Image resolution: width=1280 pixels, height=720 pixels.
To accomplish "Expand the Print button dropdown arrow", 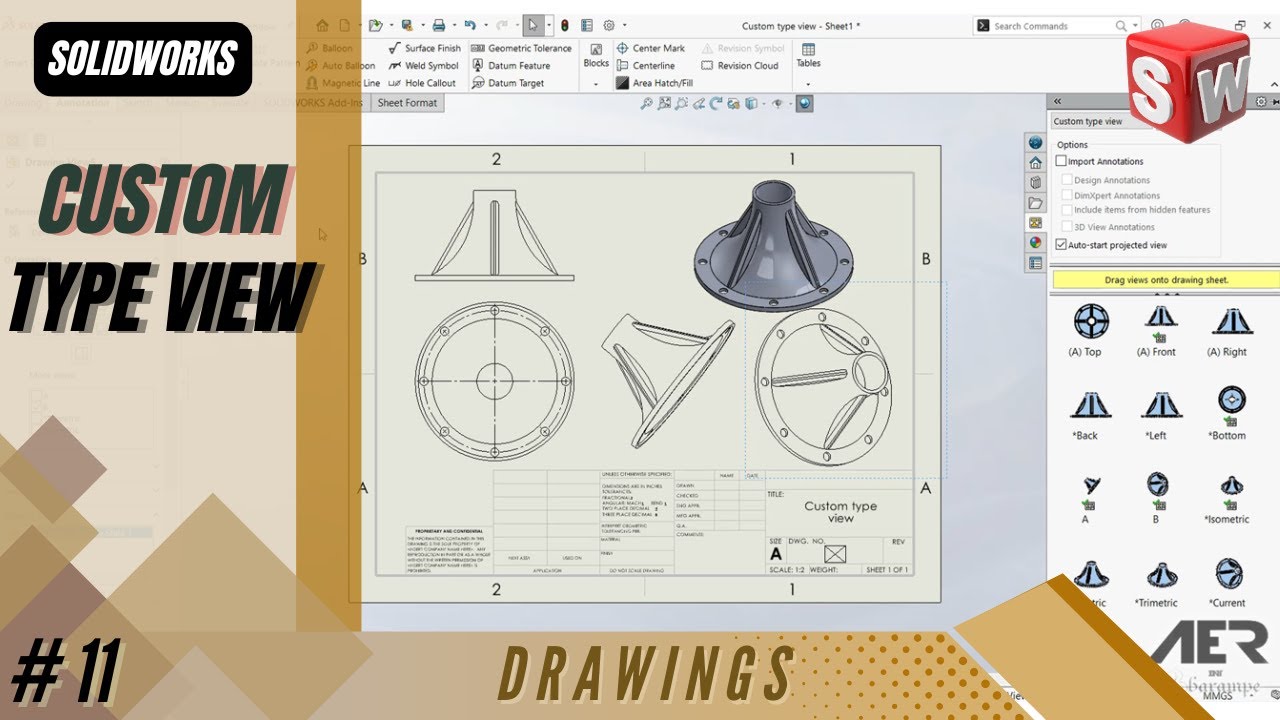I will point(455,25).
